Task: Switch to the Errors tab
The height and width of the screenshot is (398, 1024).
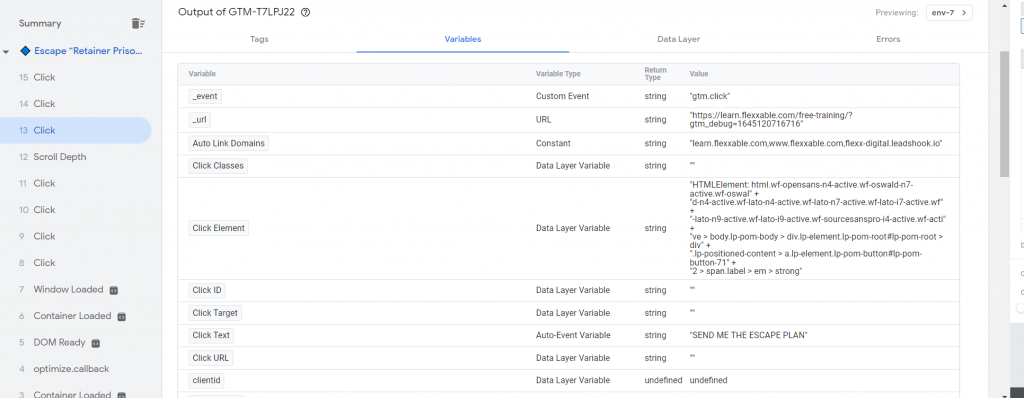Action: tap(888, 39)
